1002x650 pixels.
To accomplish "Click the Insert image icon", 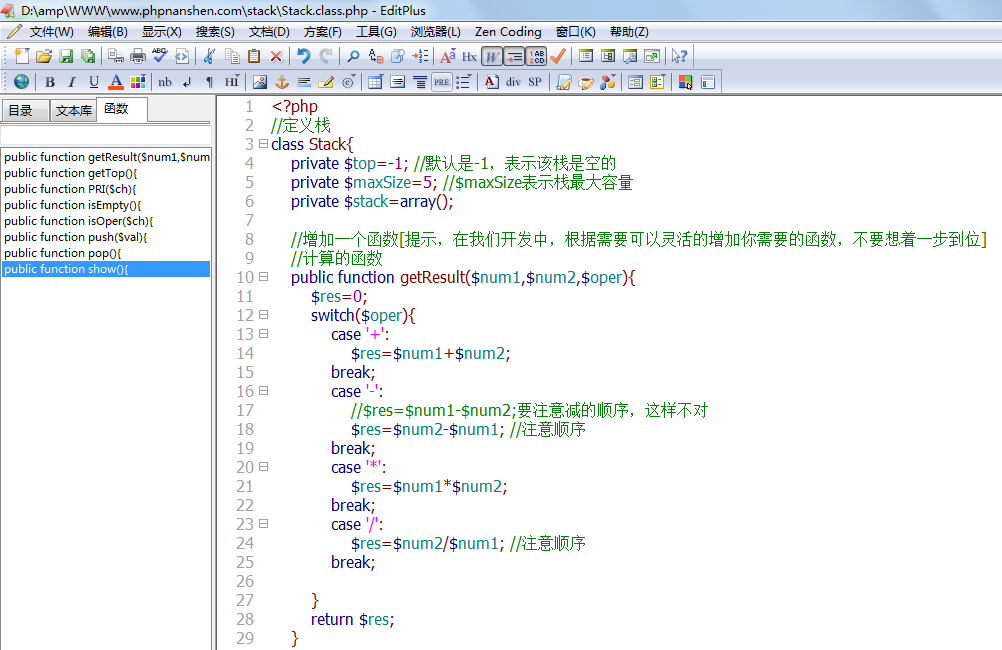I will coord(260,82).
